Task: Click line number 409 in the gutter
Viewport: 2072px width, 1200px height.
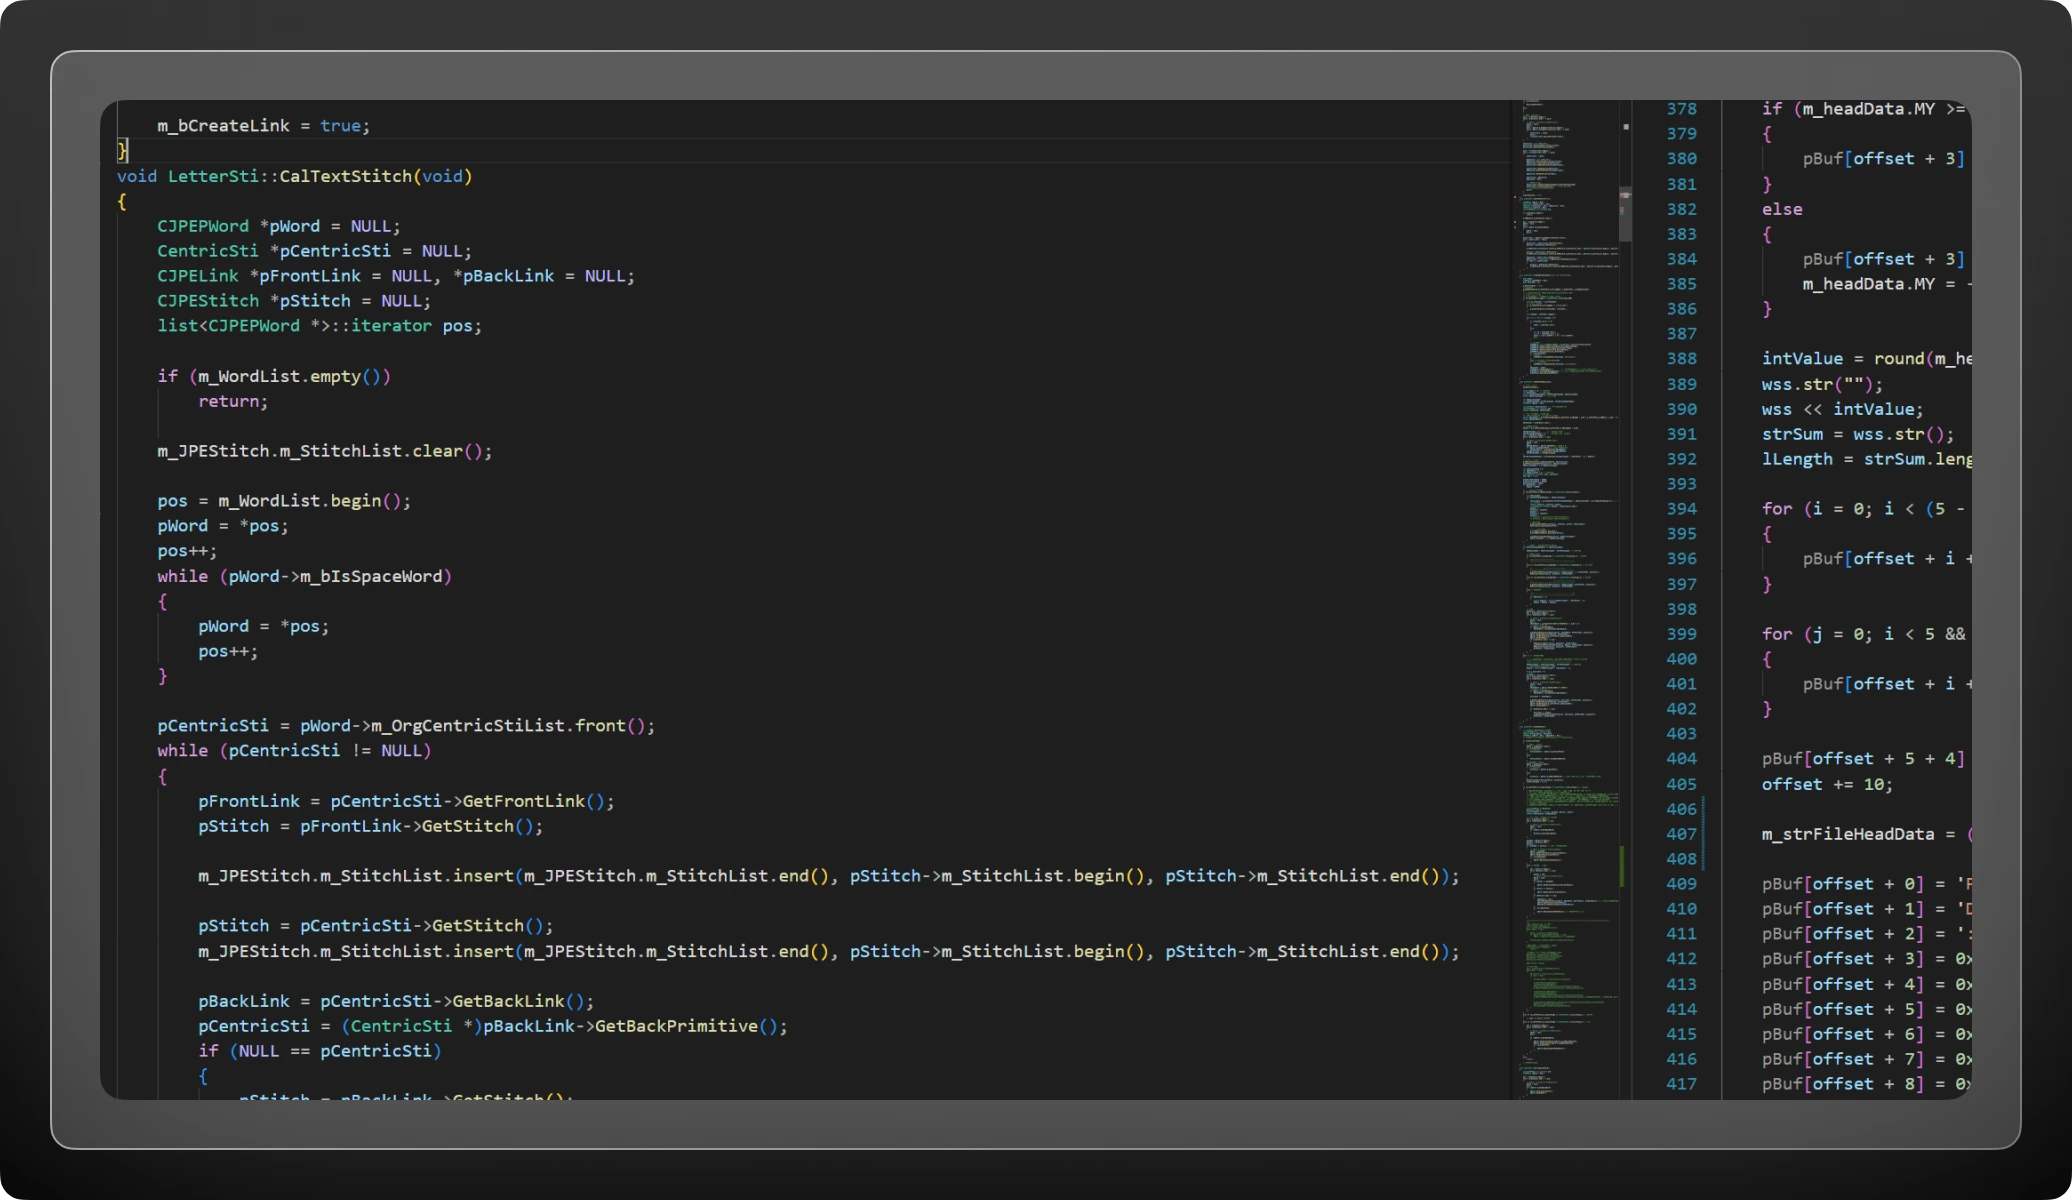Action: pyautogui.click(x=1681, y=884)
